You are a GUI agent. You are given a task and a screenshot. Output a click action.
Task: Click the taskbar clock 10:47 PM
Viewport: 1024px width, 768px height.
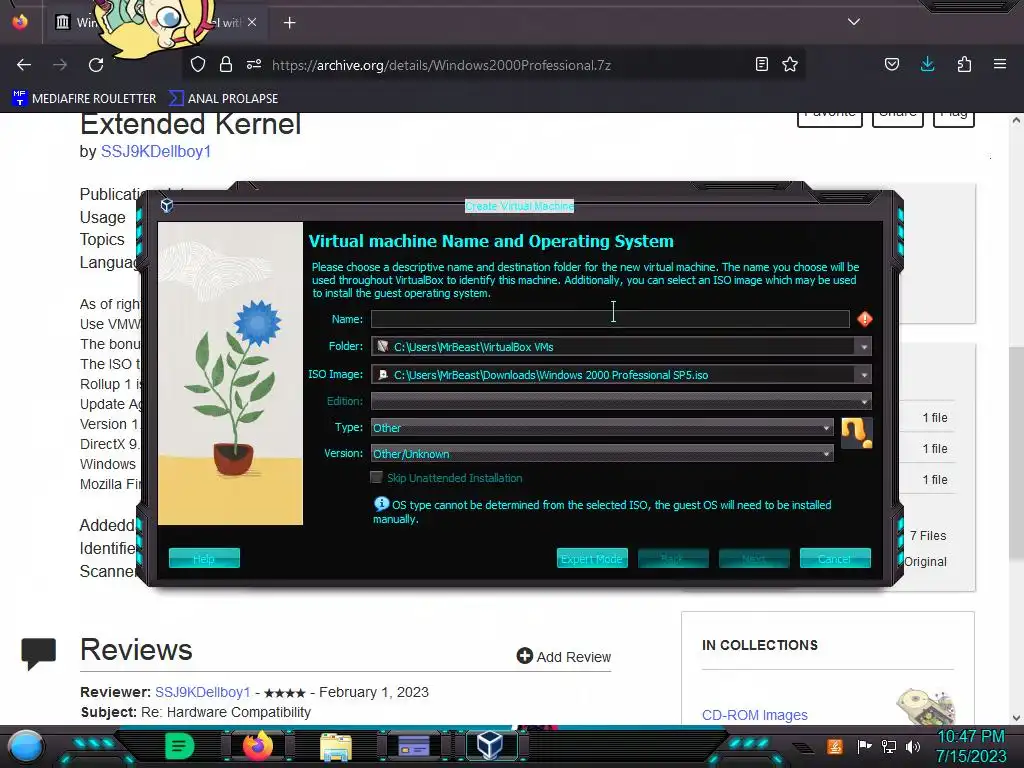click(971, 737)
